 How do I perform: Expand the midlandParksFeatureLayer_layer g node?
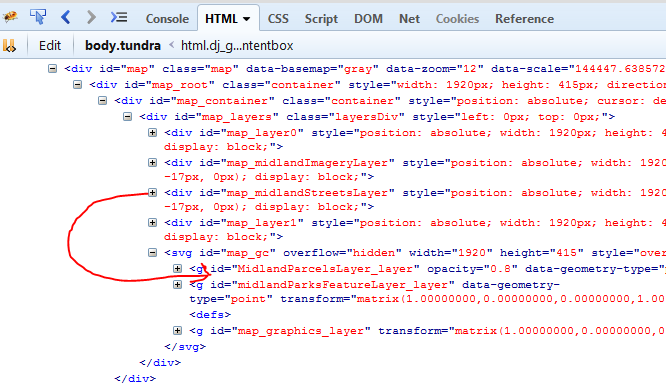178,284
